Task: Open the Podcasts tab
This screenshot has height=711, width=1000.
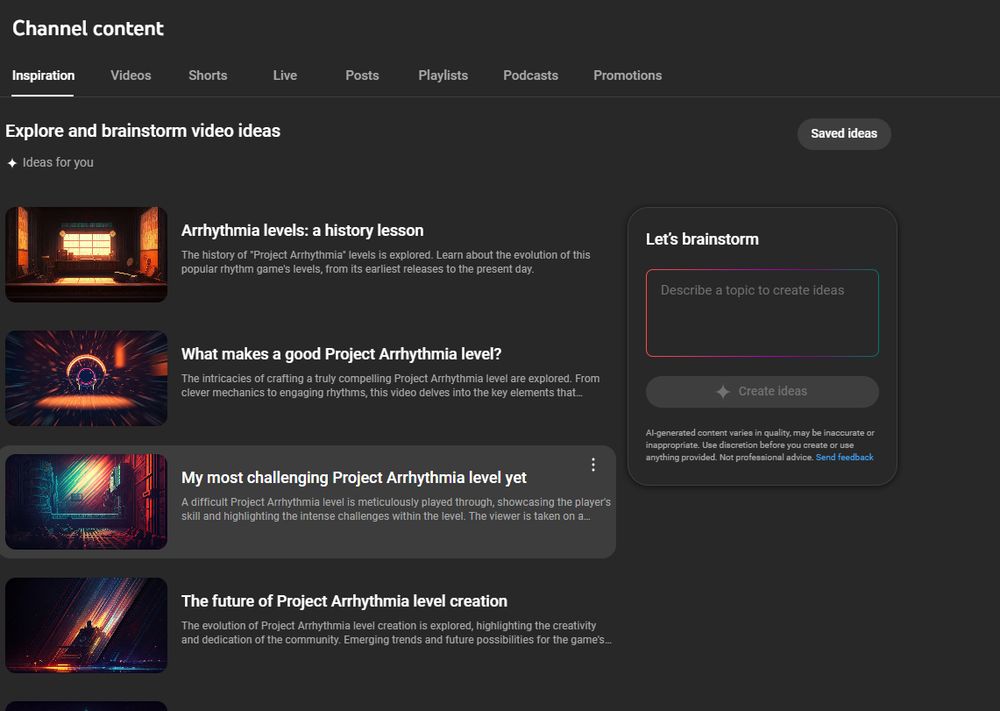Action: pyautogui.click(x=531, y=75)
